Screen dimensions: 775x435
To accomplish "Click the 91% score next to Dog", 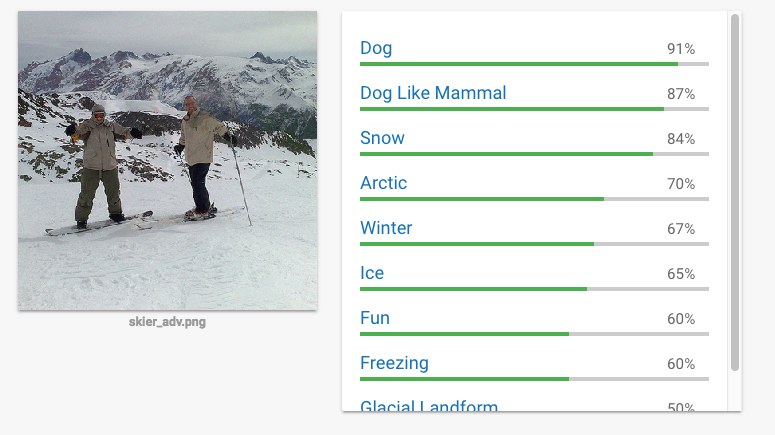I will pyautogui.click(x=681, y=49).
